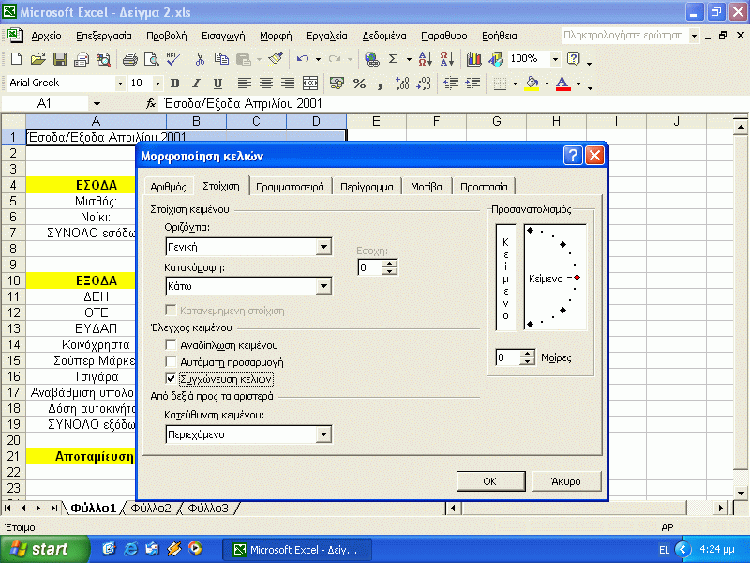Open a file with the Open folder icon
750x563 pixels.
click(x=38, y=59)
